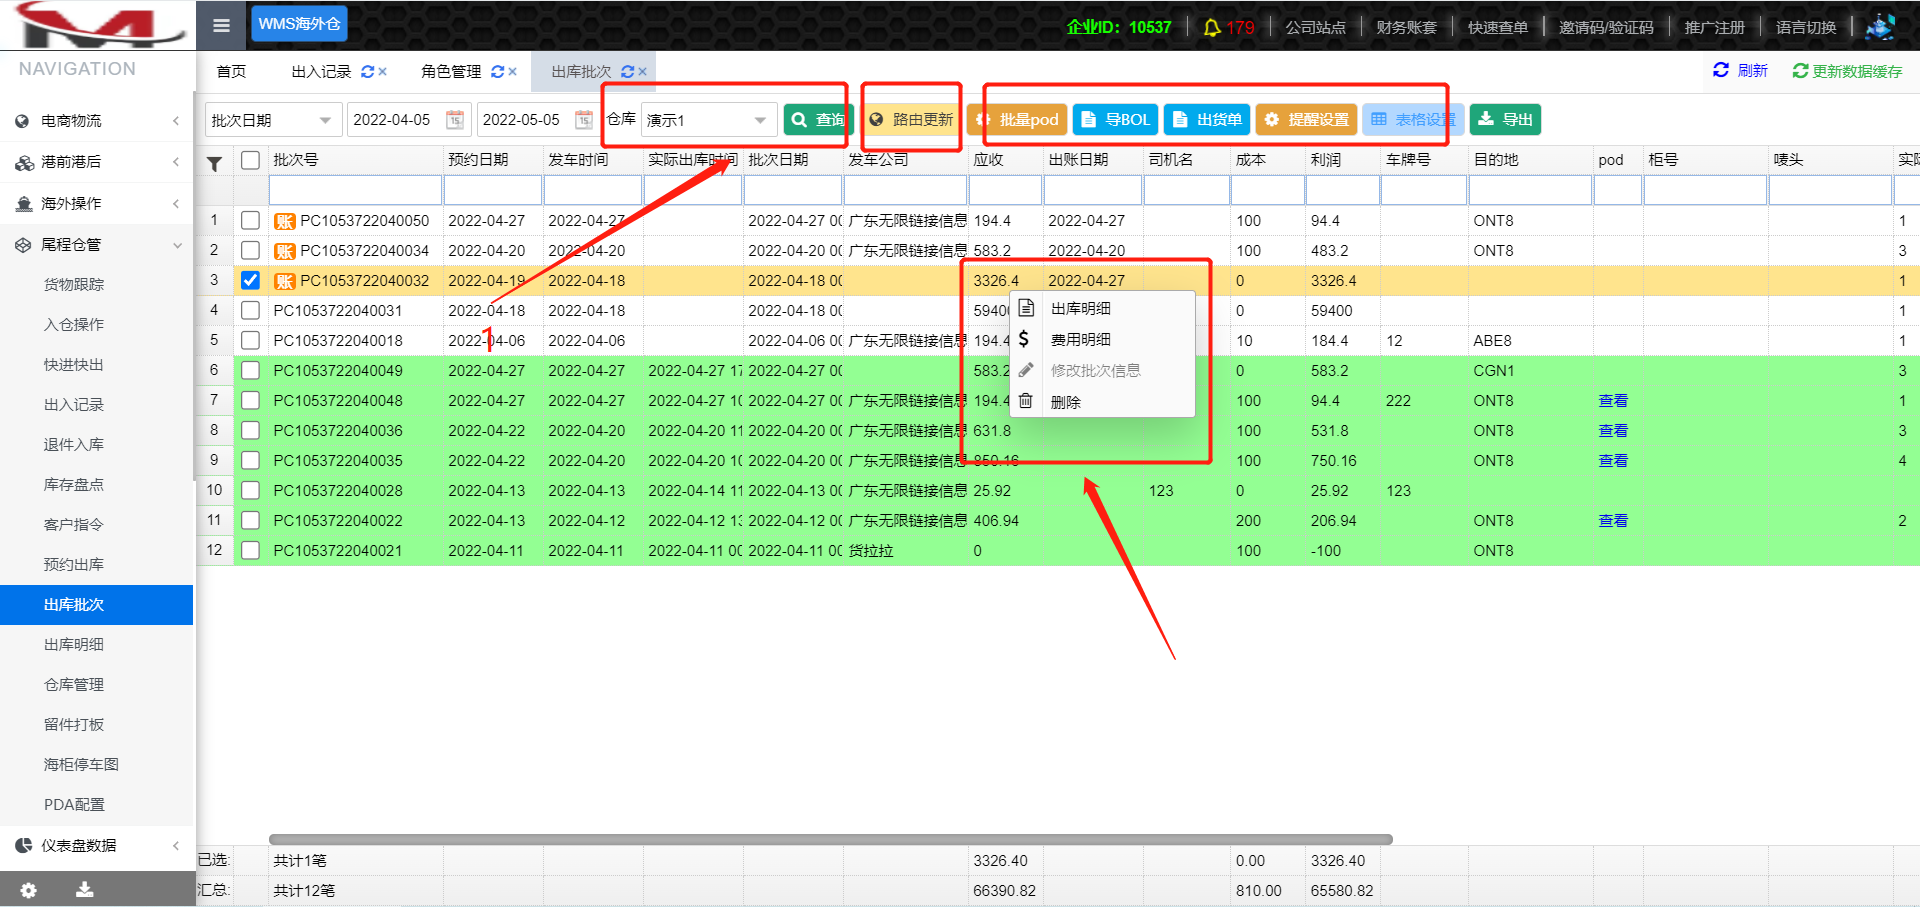This screenshot has height=907, width=1920.
Task: Open the 批次日期 dropdown
Action: [272, 120]
